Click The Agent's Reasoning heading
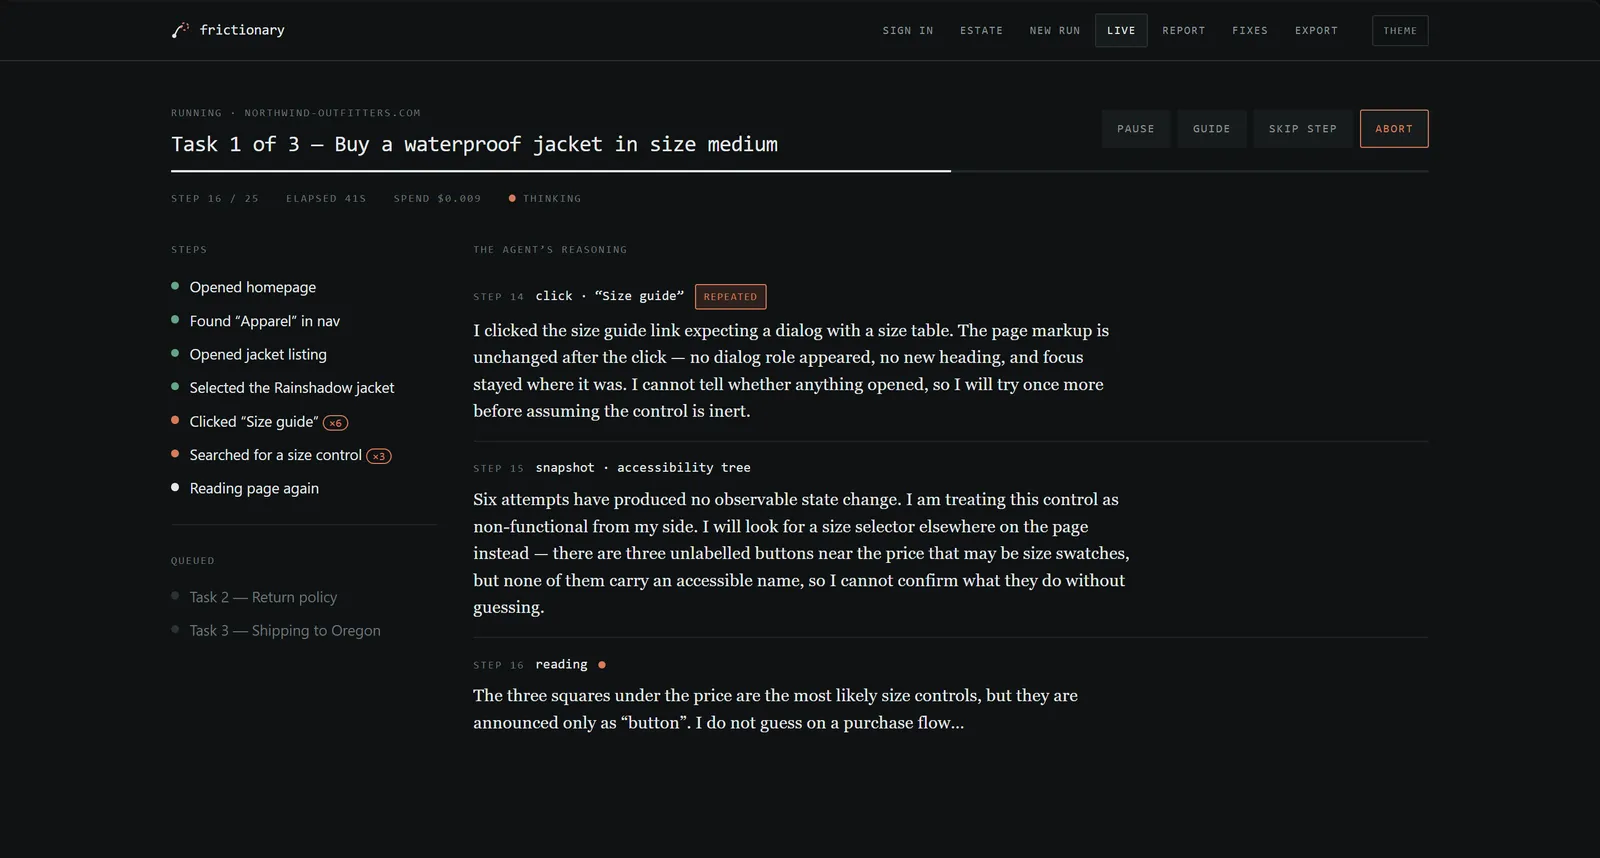This screenshot has width=1600, height=858. (550, 249)
